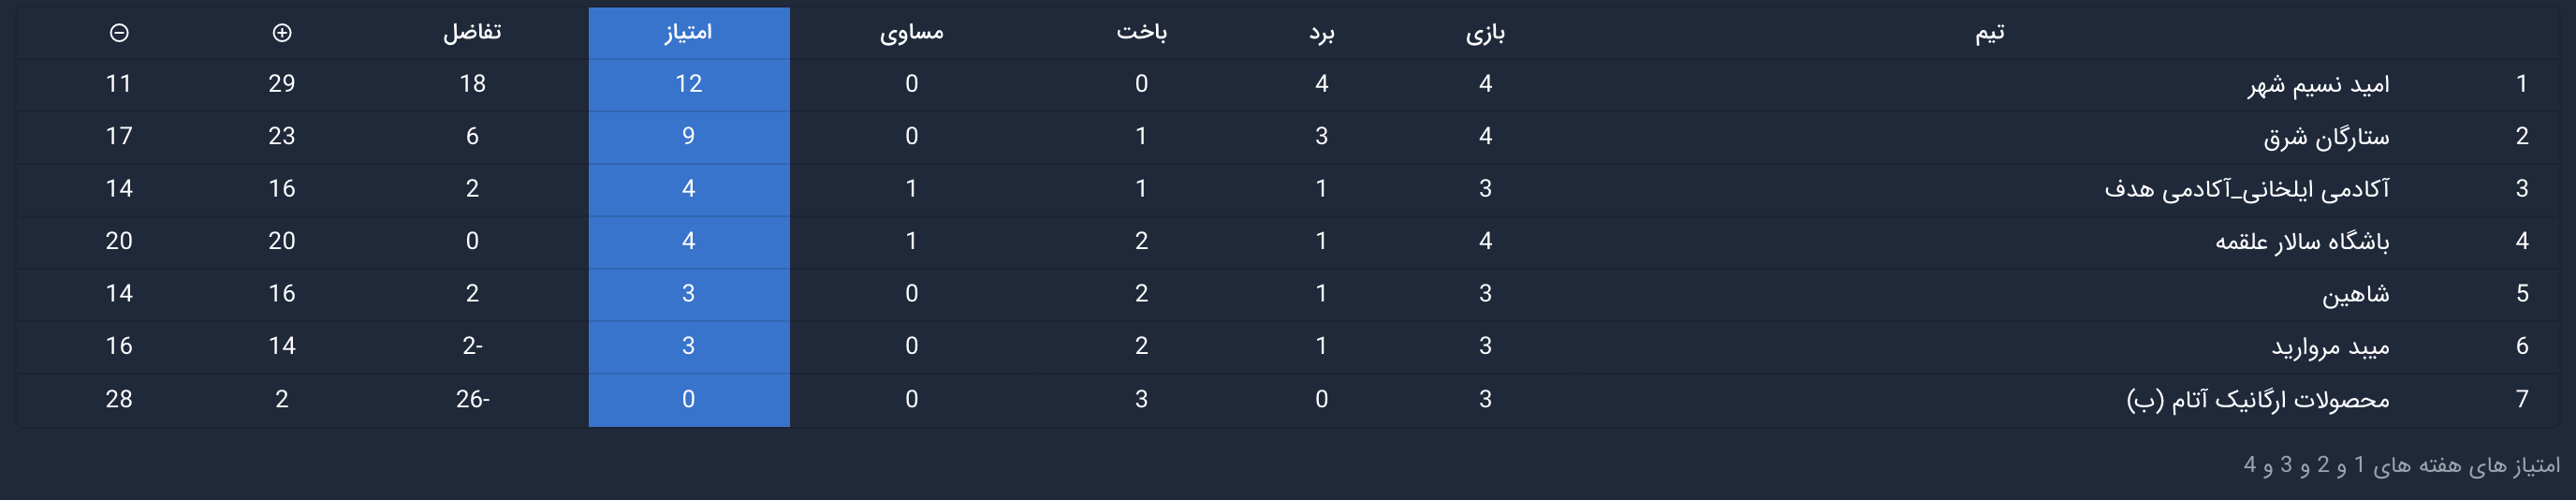Click the تفاضل (goal difference) column header
Viewport: 2576px width, 500px height.
(472, 33)
